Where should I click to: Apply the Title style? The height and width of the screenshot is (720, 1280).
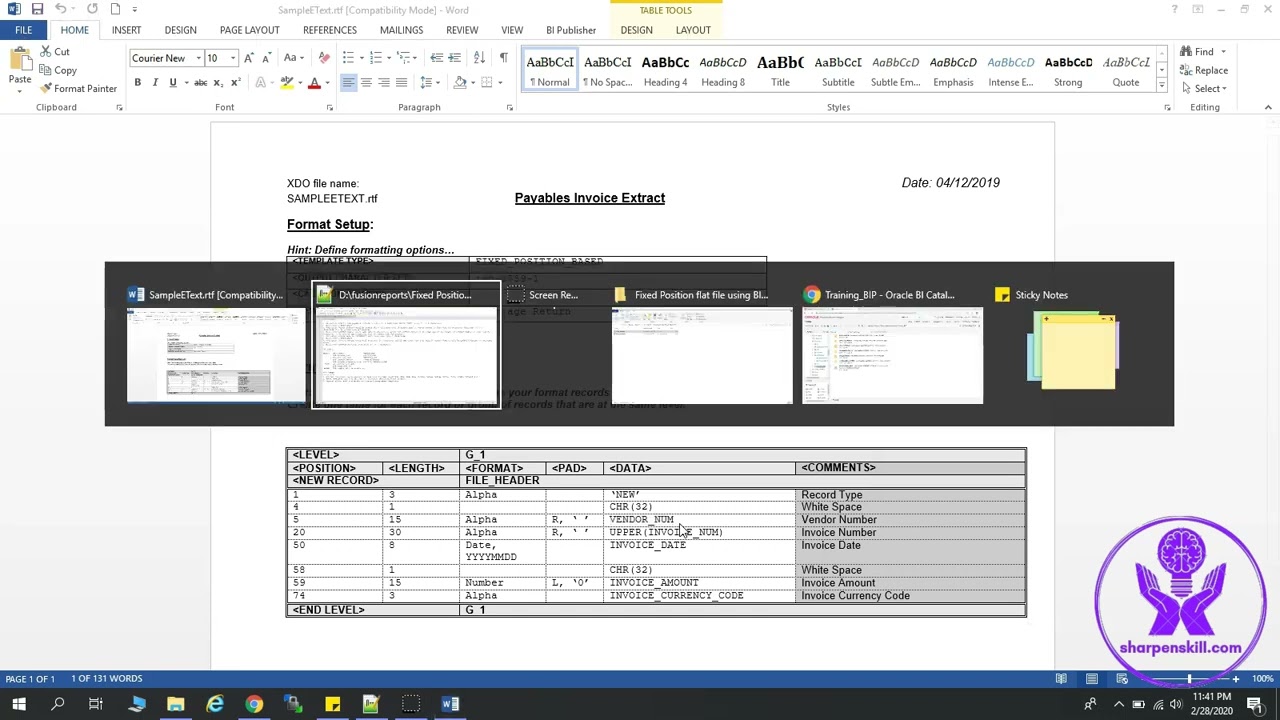point(780,70)
